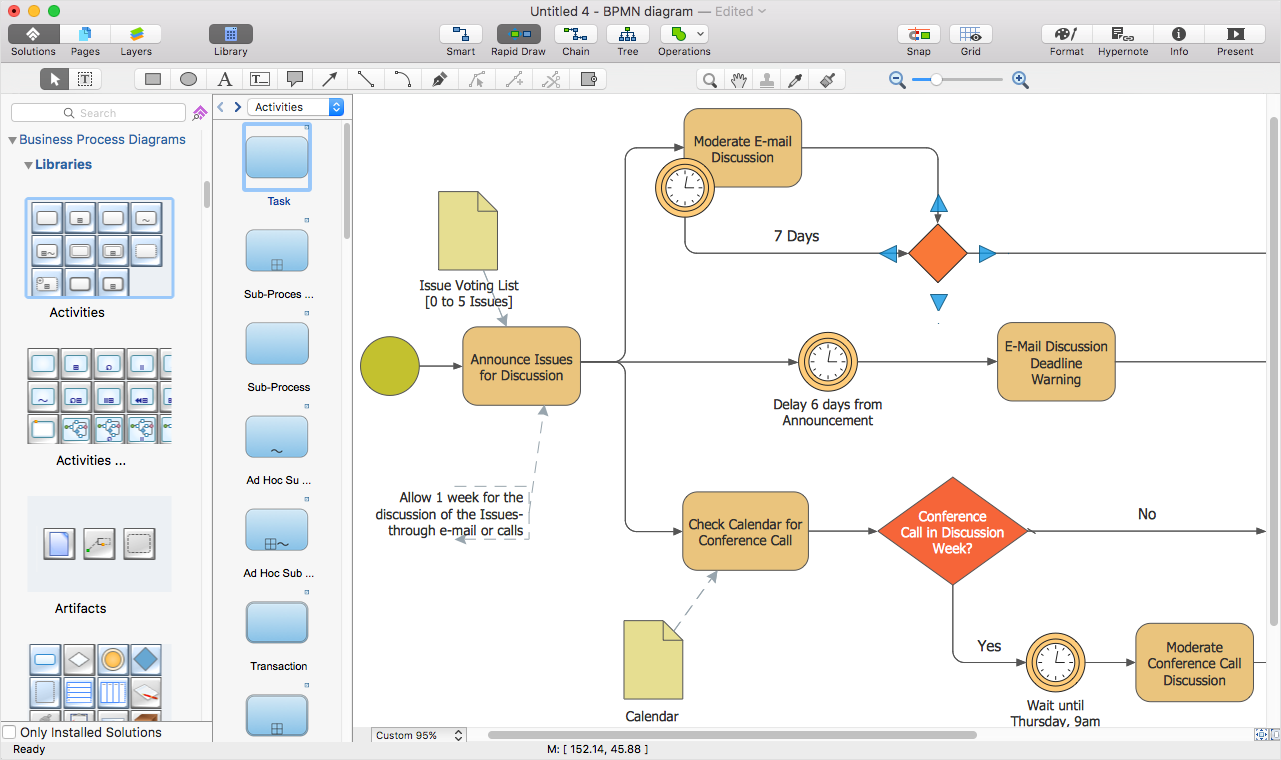Screen dimensions: 1281x760
Task: Select the Text tool in toolbar
Action: point(225,80)
